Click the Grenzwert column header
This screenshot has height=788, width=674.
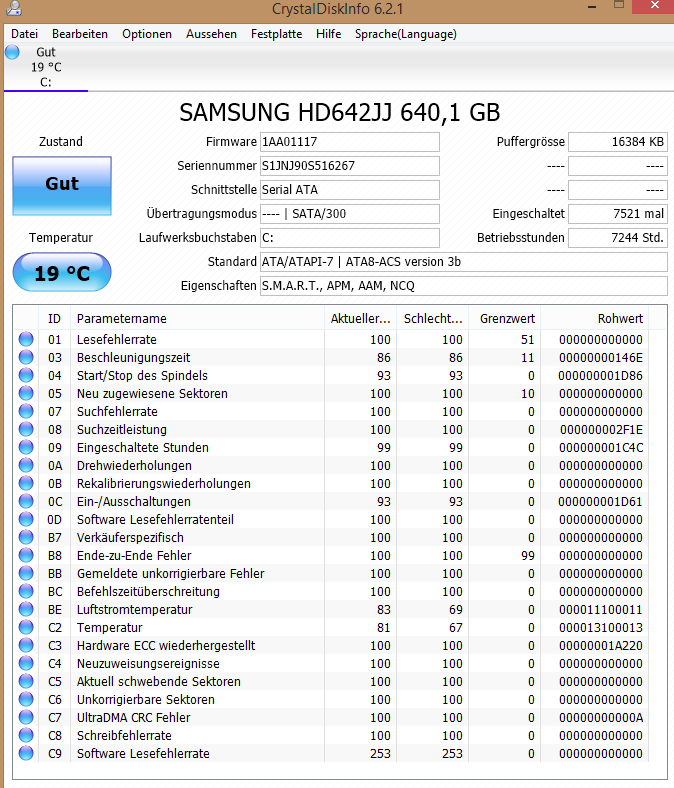[505, 319]
